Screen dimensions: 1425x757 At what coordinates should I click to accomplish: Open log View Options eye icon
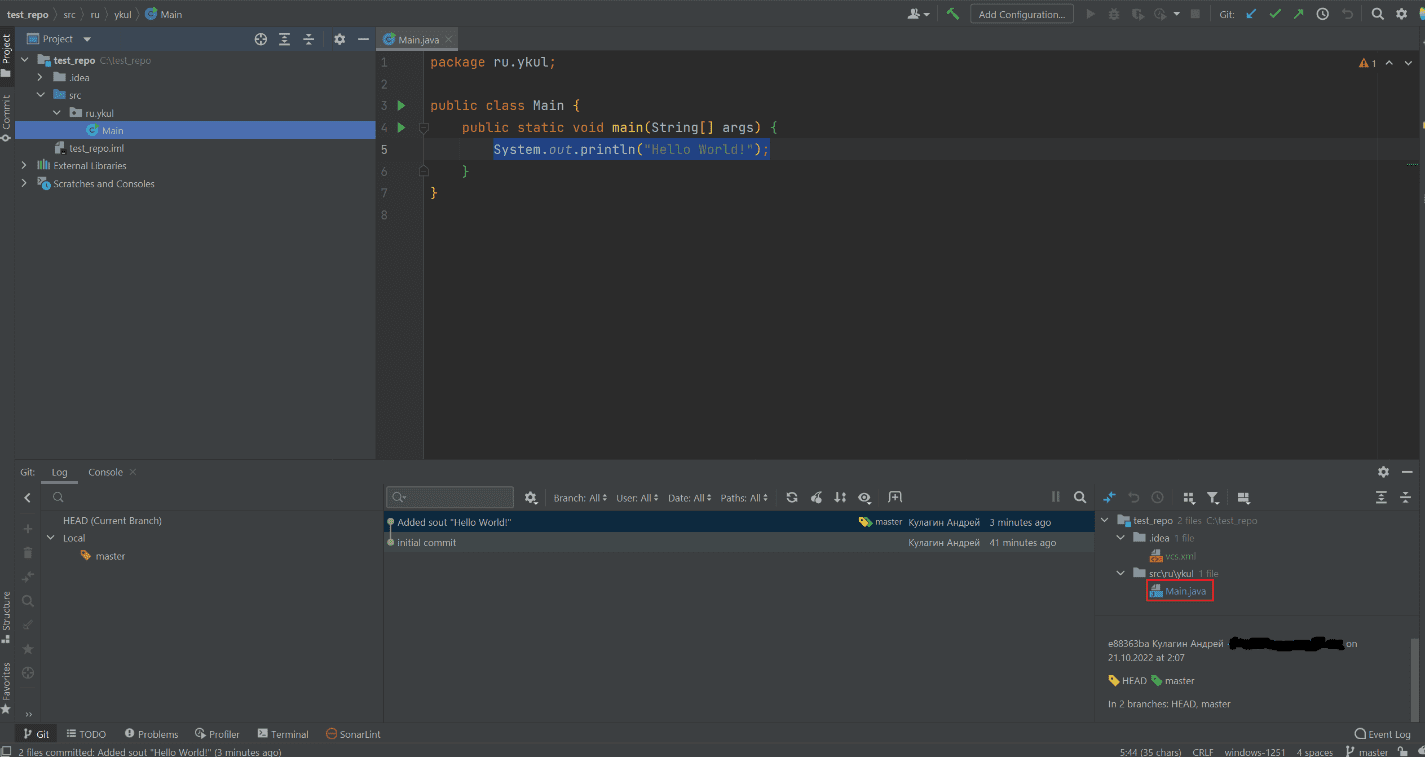click(865, 497)
